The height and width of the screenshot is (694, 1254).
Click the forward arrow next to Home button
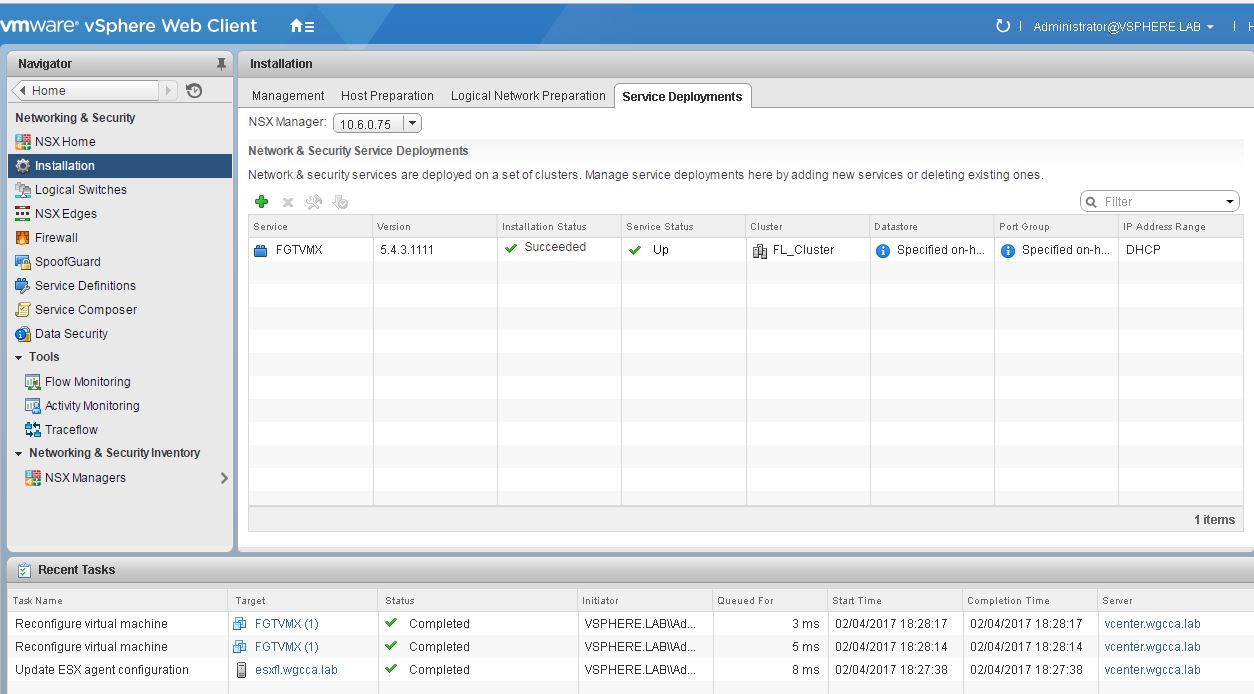pos(168,90)
